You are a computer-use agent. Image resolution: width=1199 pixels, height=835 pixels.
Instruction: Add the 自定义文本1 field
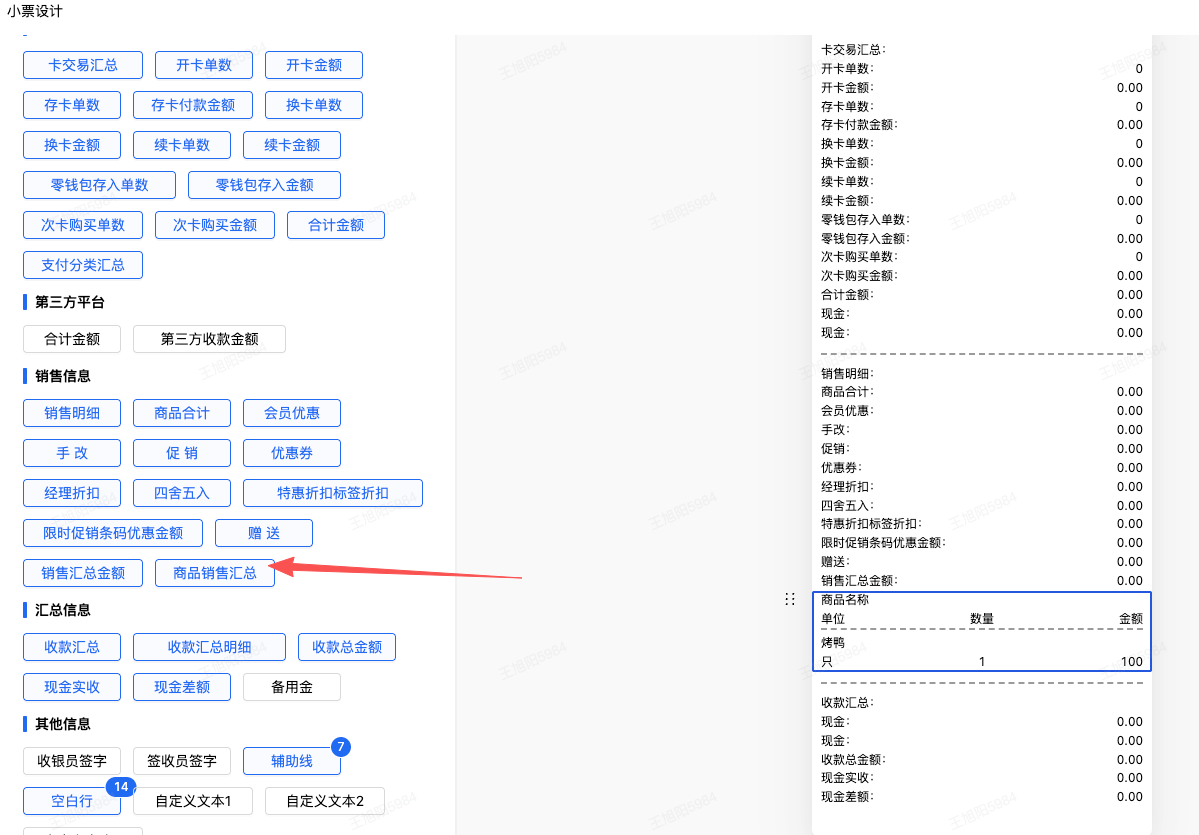point(193,801)
